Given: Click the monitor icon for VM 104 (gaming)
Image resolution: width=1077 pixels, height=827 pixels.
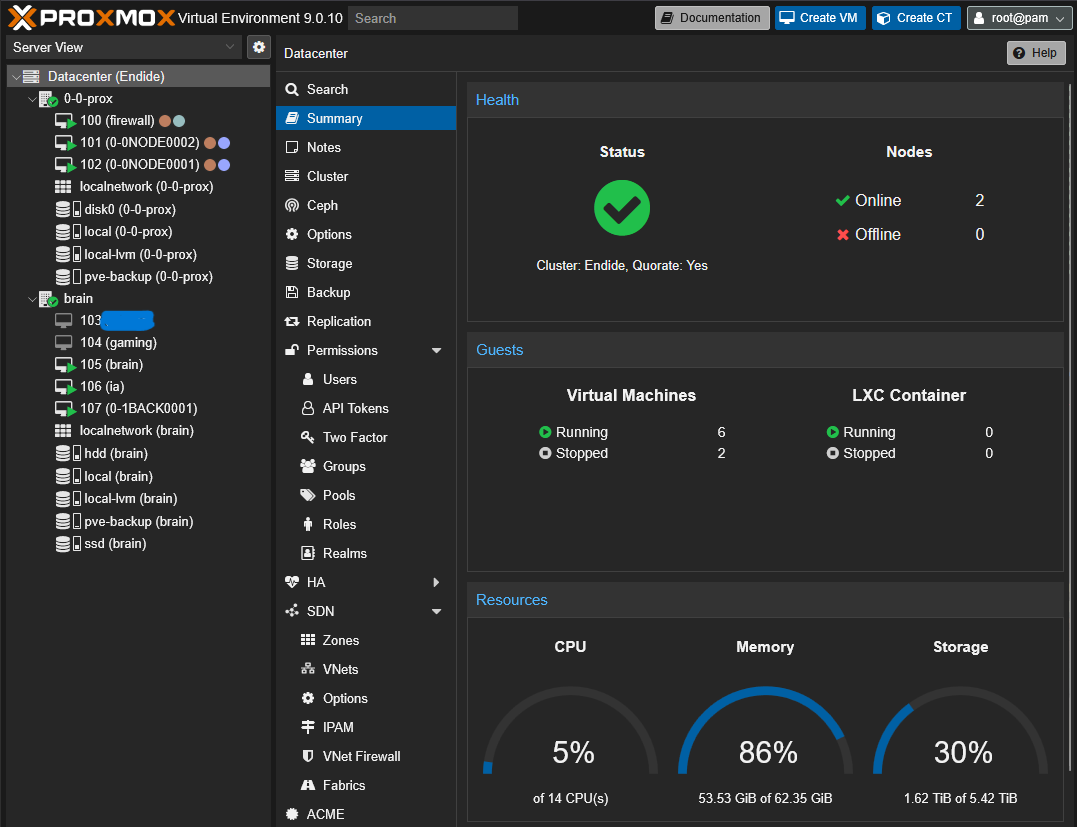Looking at the screenshot, I should [x=63, y=342].
